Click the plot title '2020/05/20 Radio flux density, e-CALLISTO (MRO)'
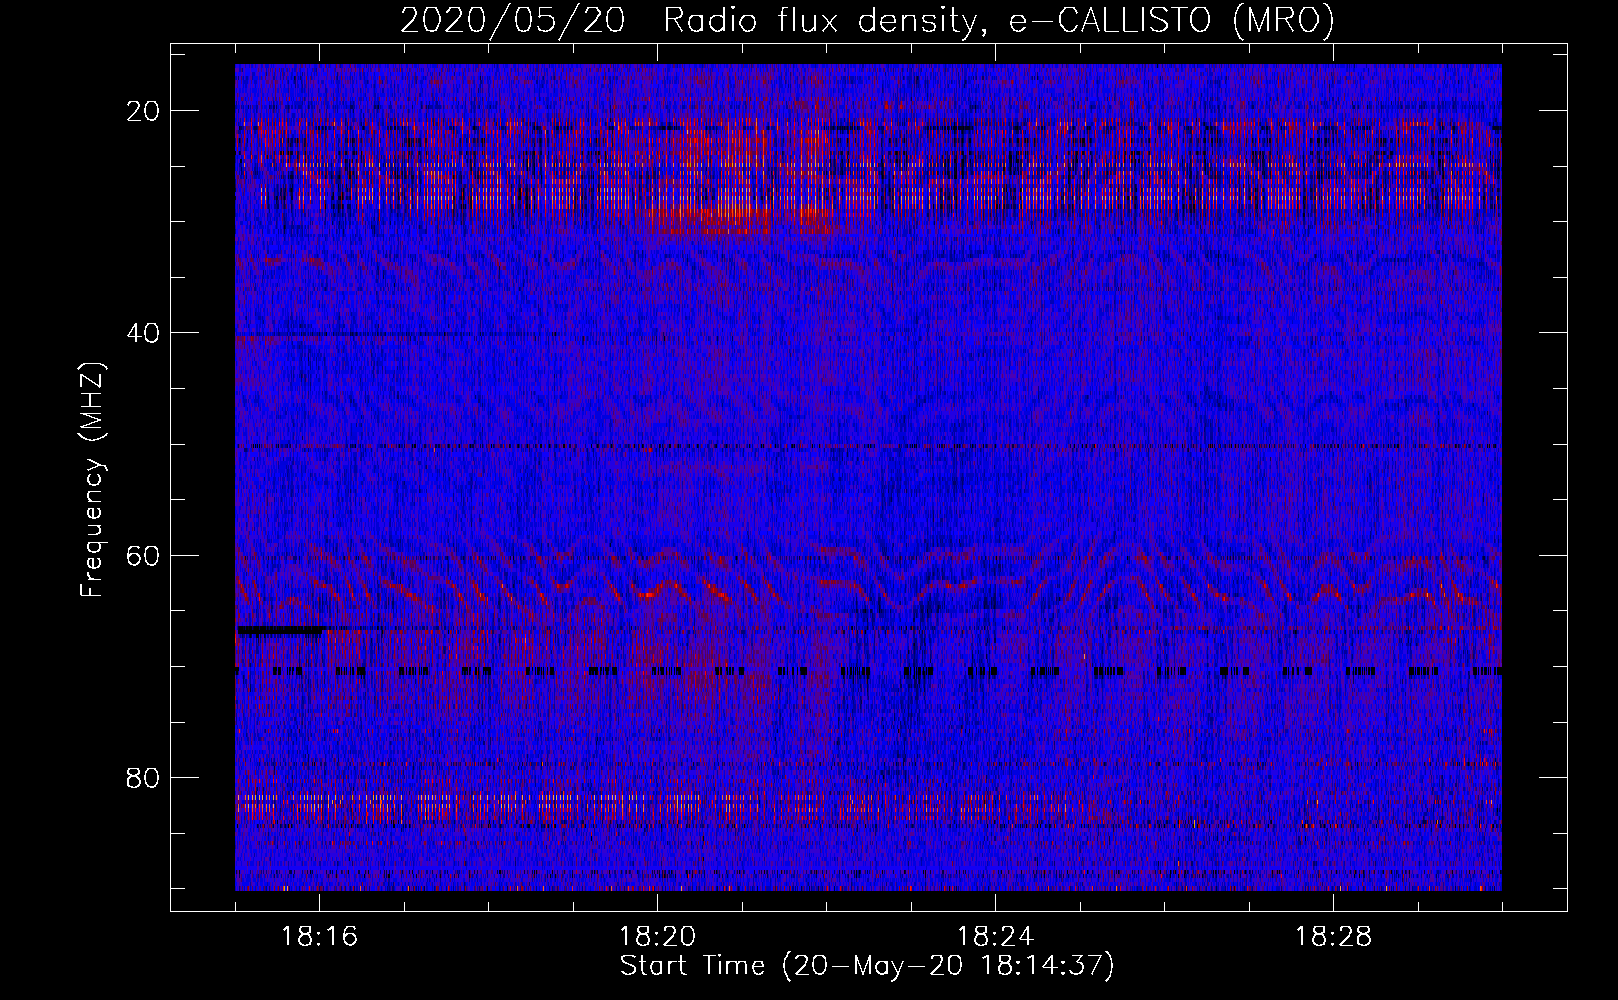 click(867, 20)
